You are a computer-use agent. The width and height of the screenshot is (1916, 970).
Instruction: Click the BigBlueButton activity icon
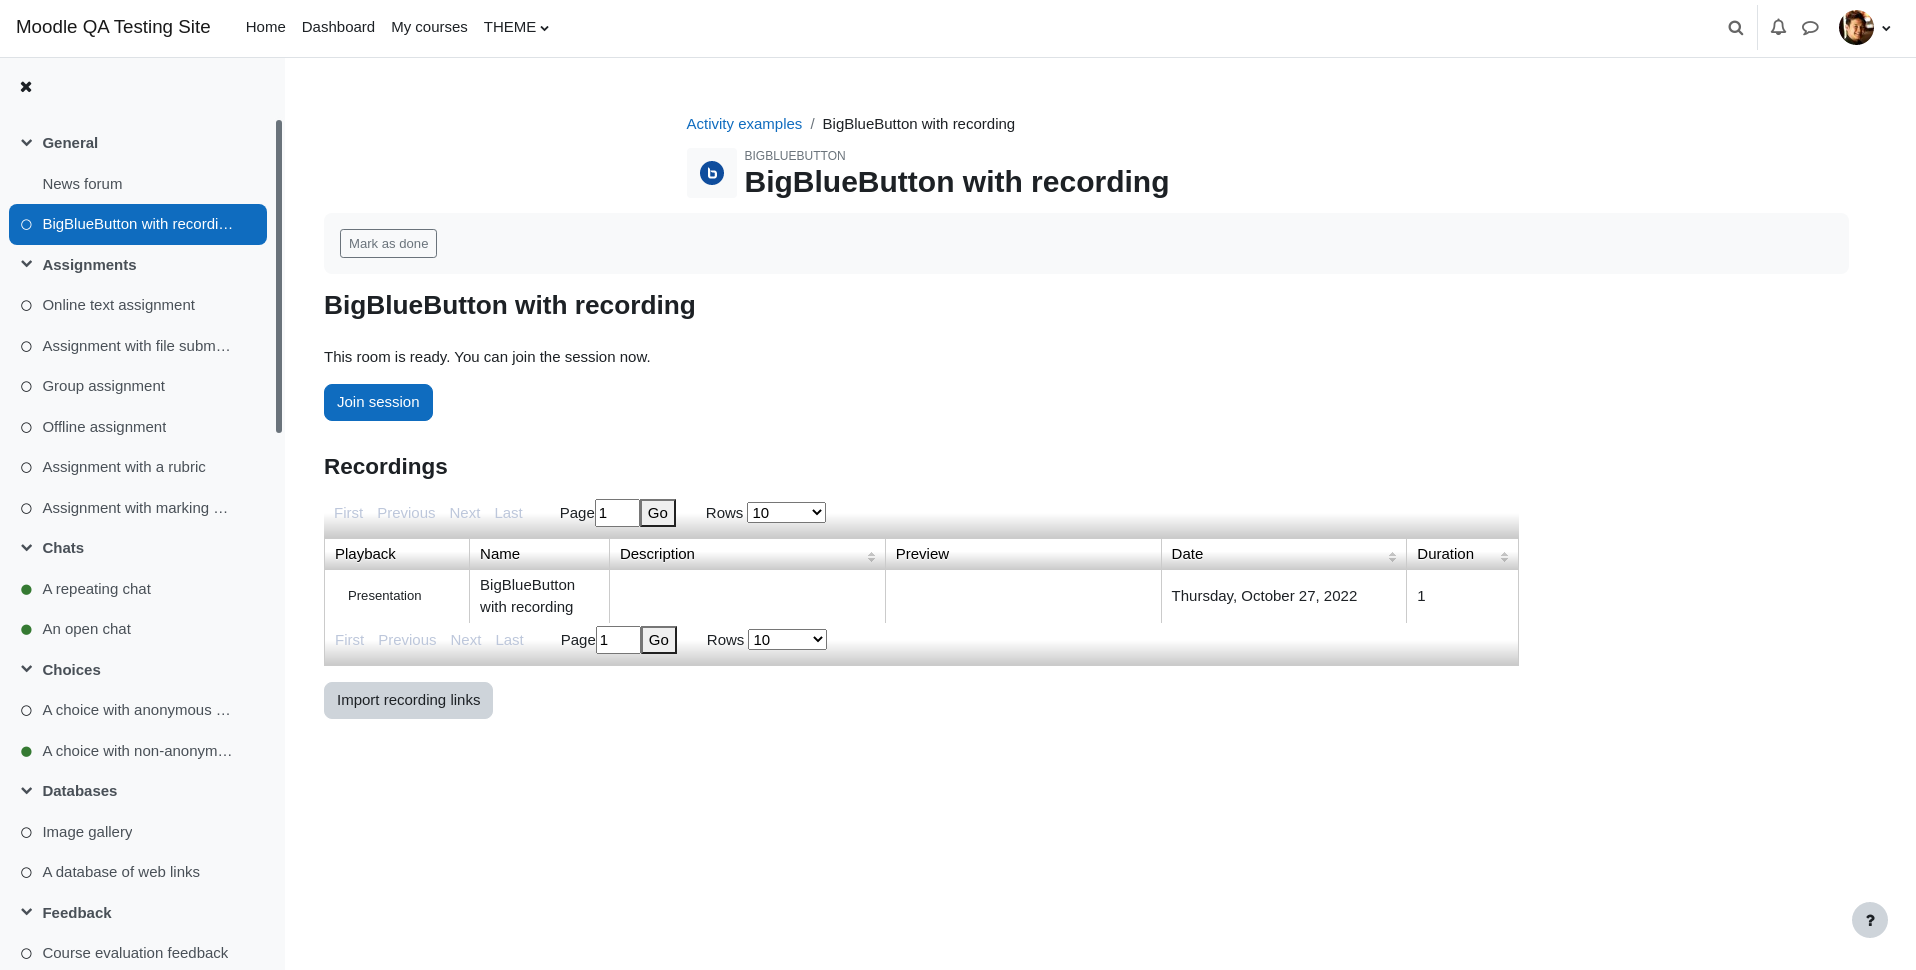pos(712,173)
